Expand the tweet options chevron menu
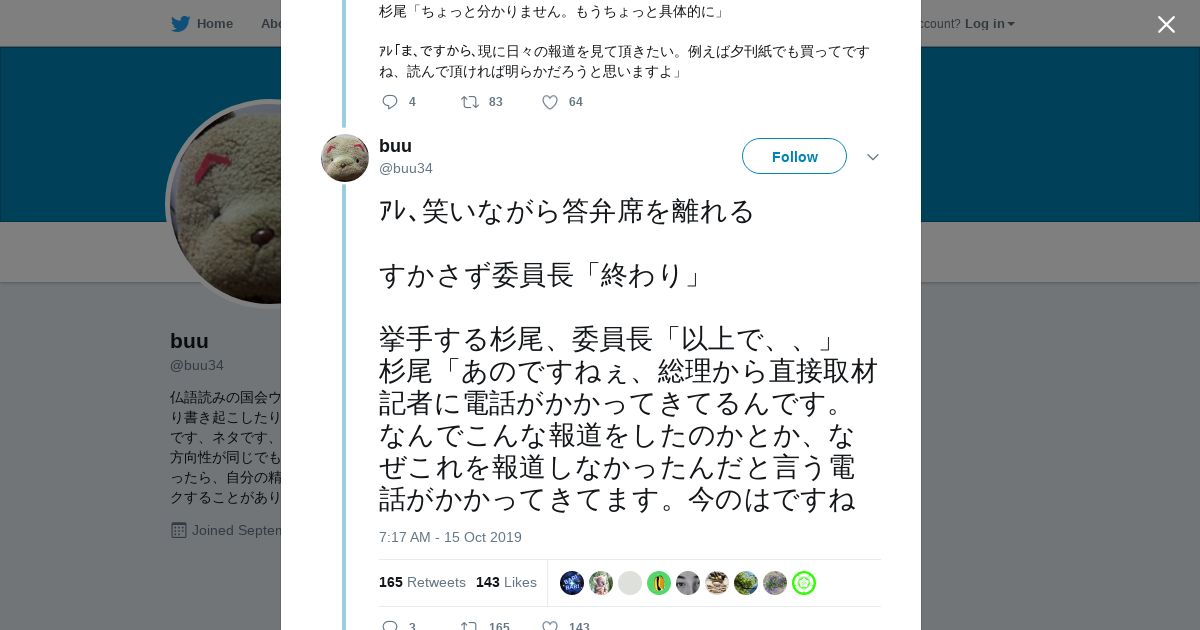Viewport: 1200px width, 630px height. point(872,157)
